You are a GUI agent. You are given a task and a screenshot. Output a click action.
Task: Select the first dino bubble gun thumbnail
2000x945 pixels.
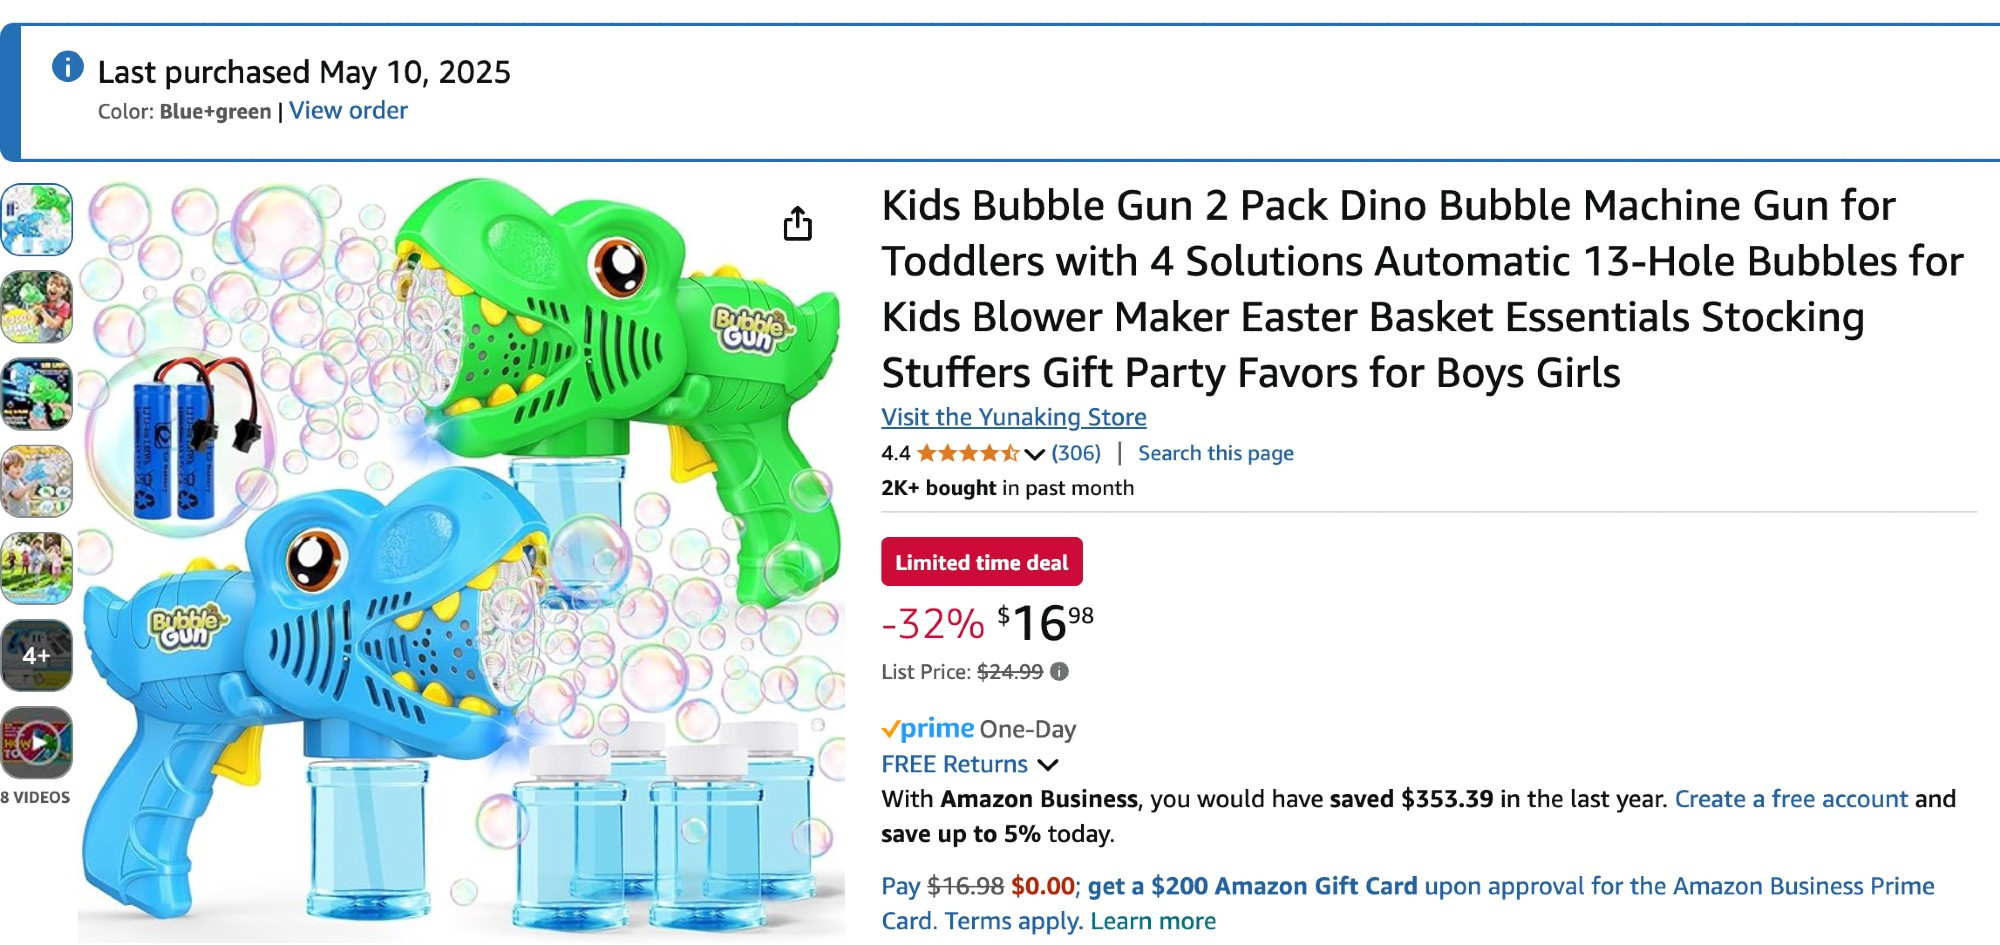37,219
